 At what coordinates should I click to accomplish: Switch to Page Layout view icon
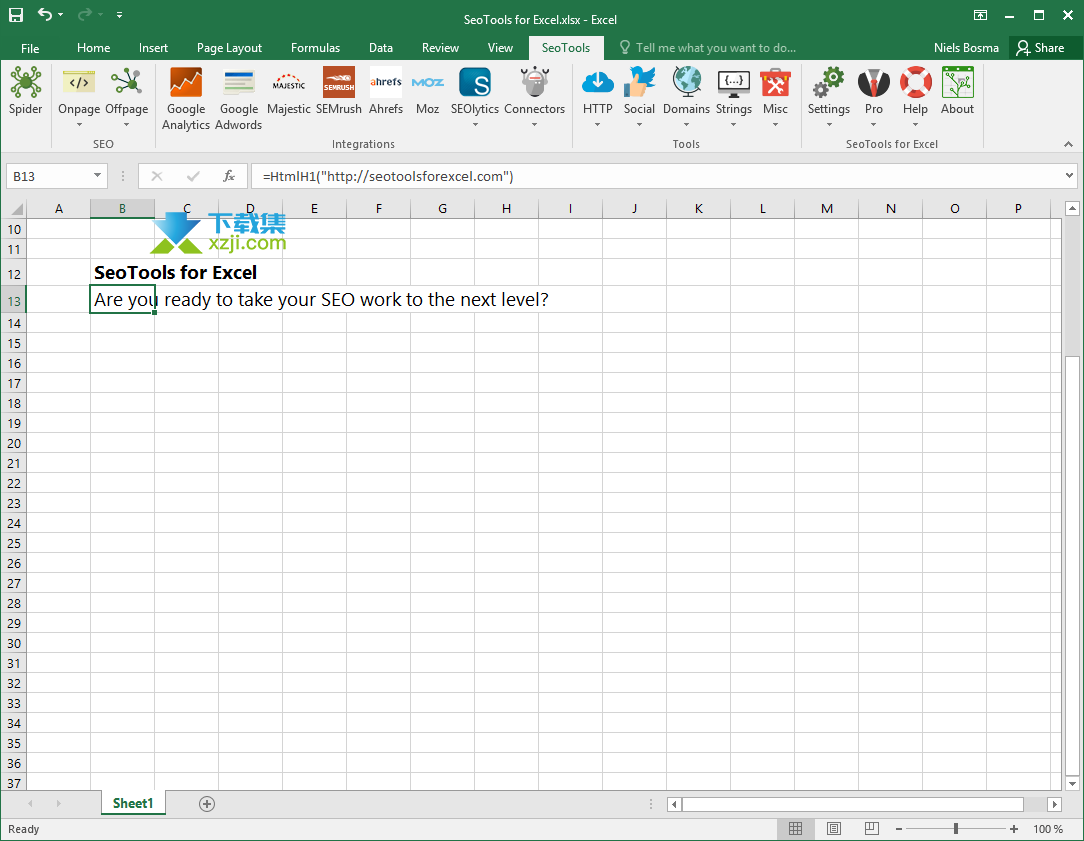(834, 829)
